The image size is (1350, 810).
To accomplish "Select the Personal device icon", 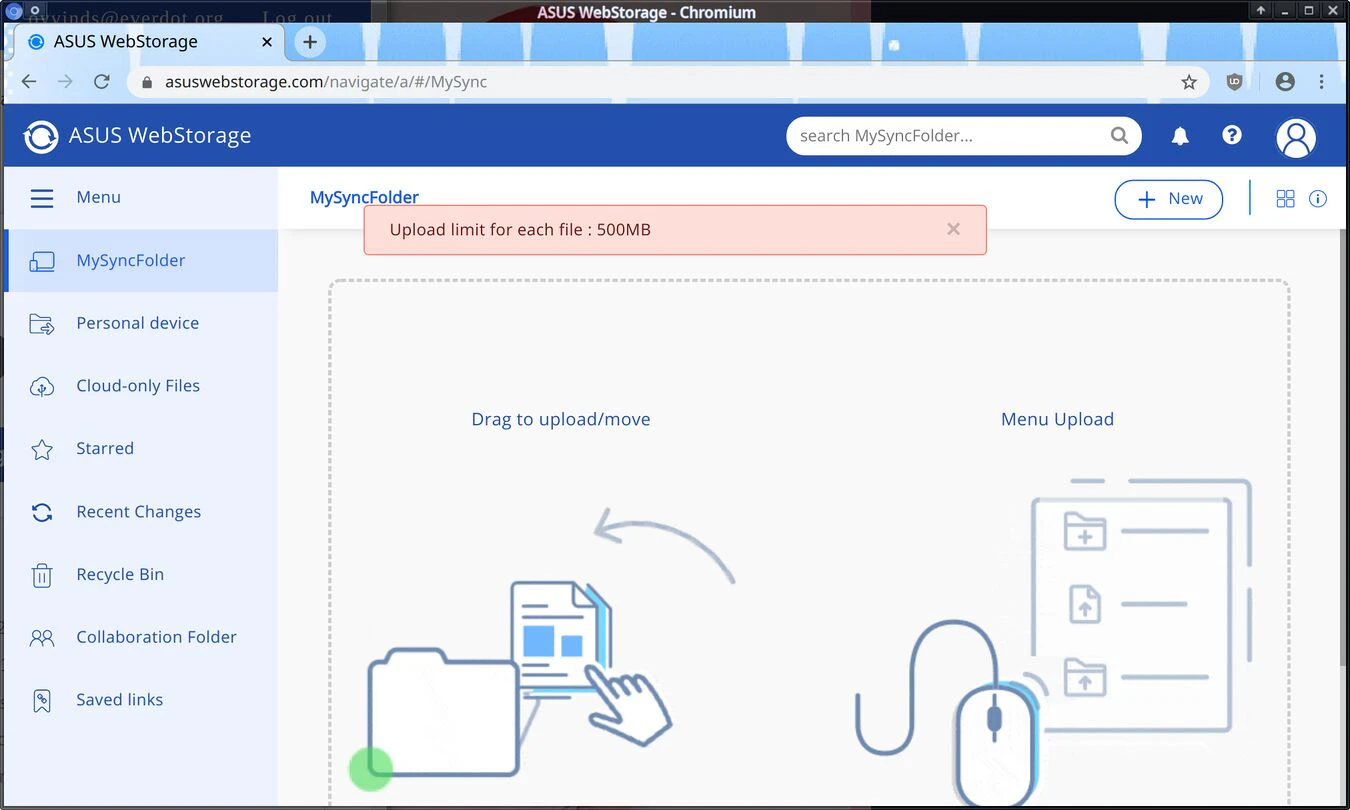I will coord(41,322).
